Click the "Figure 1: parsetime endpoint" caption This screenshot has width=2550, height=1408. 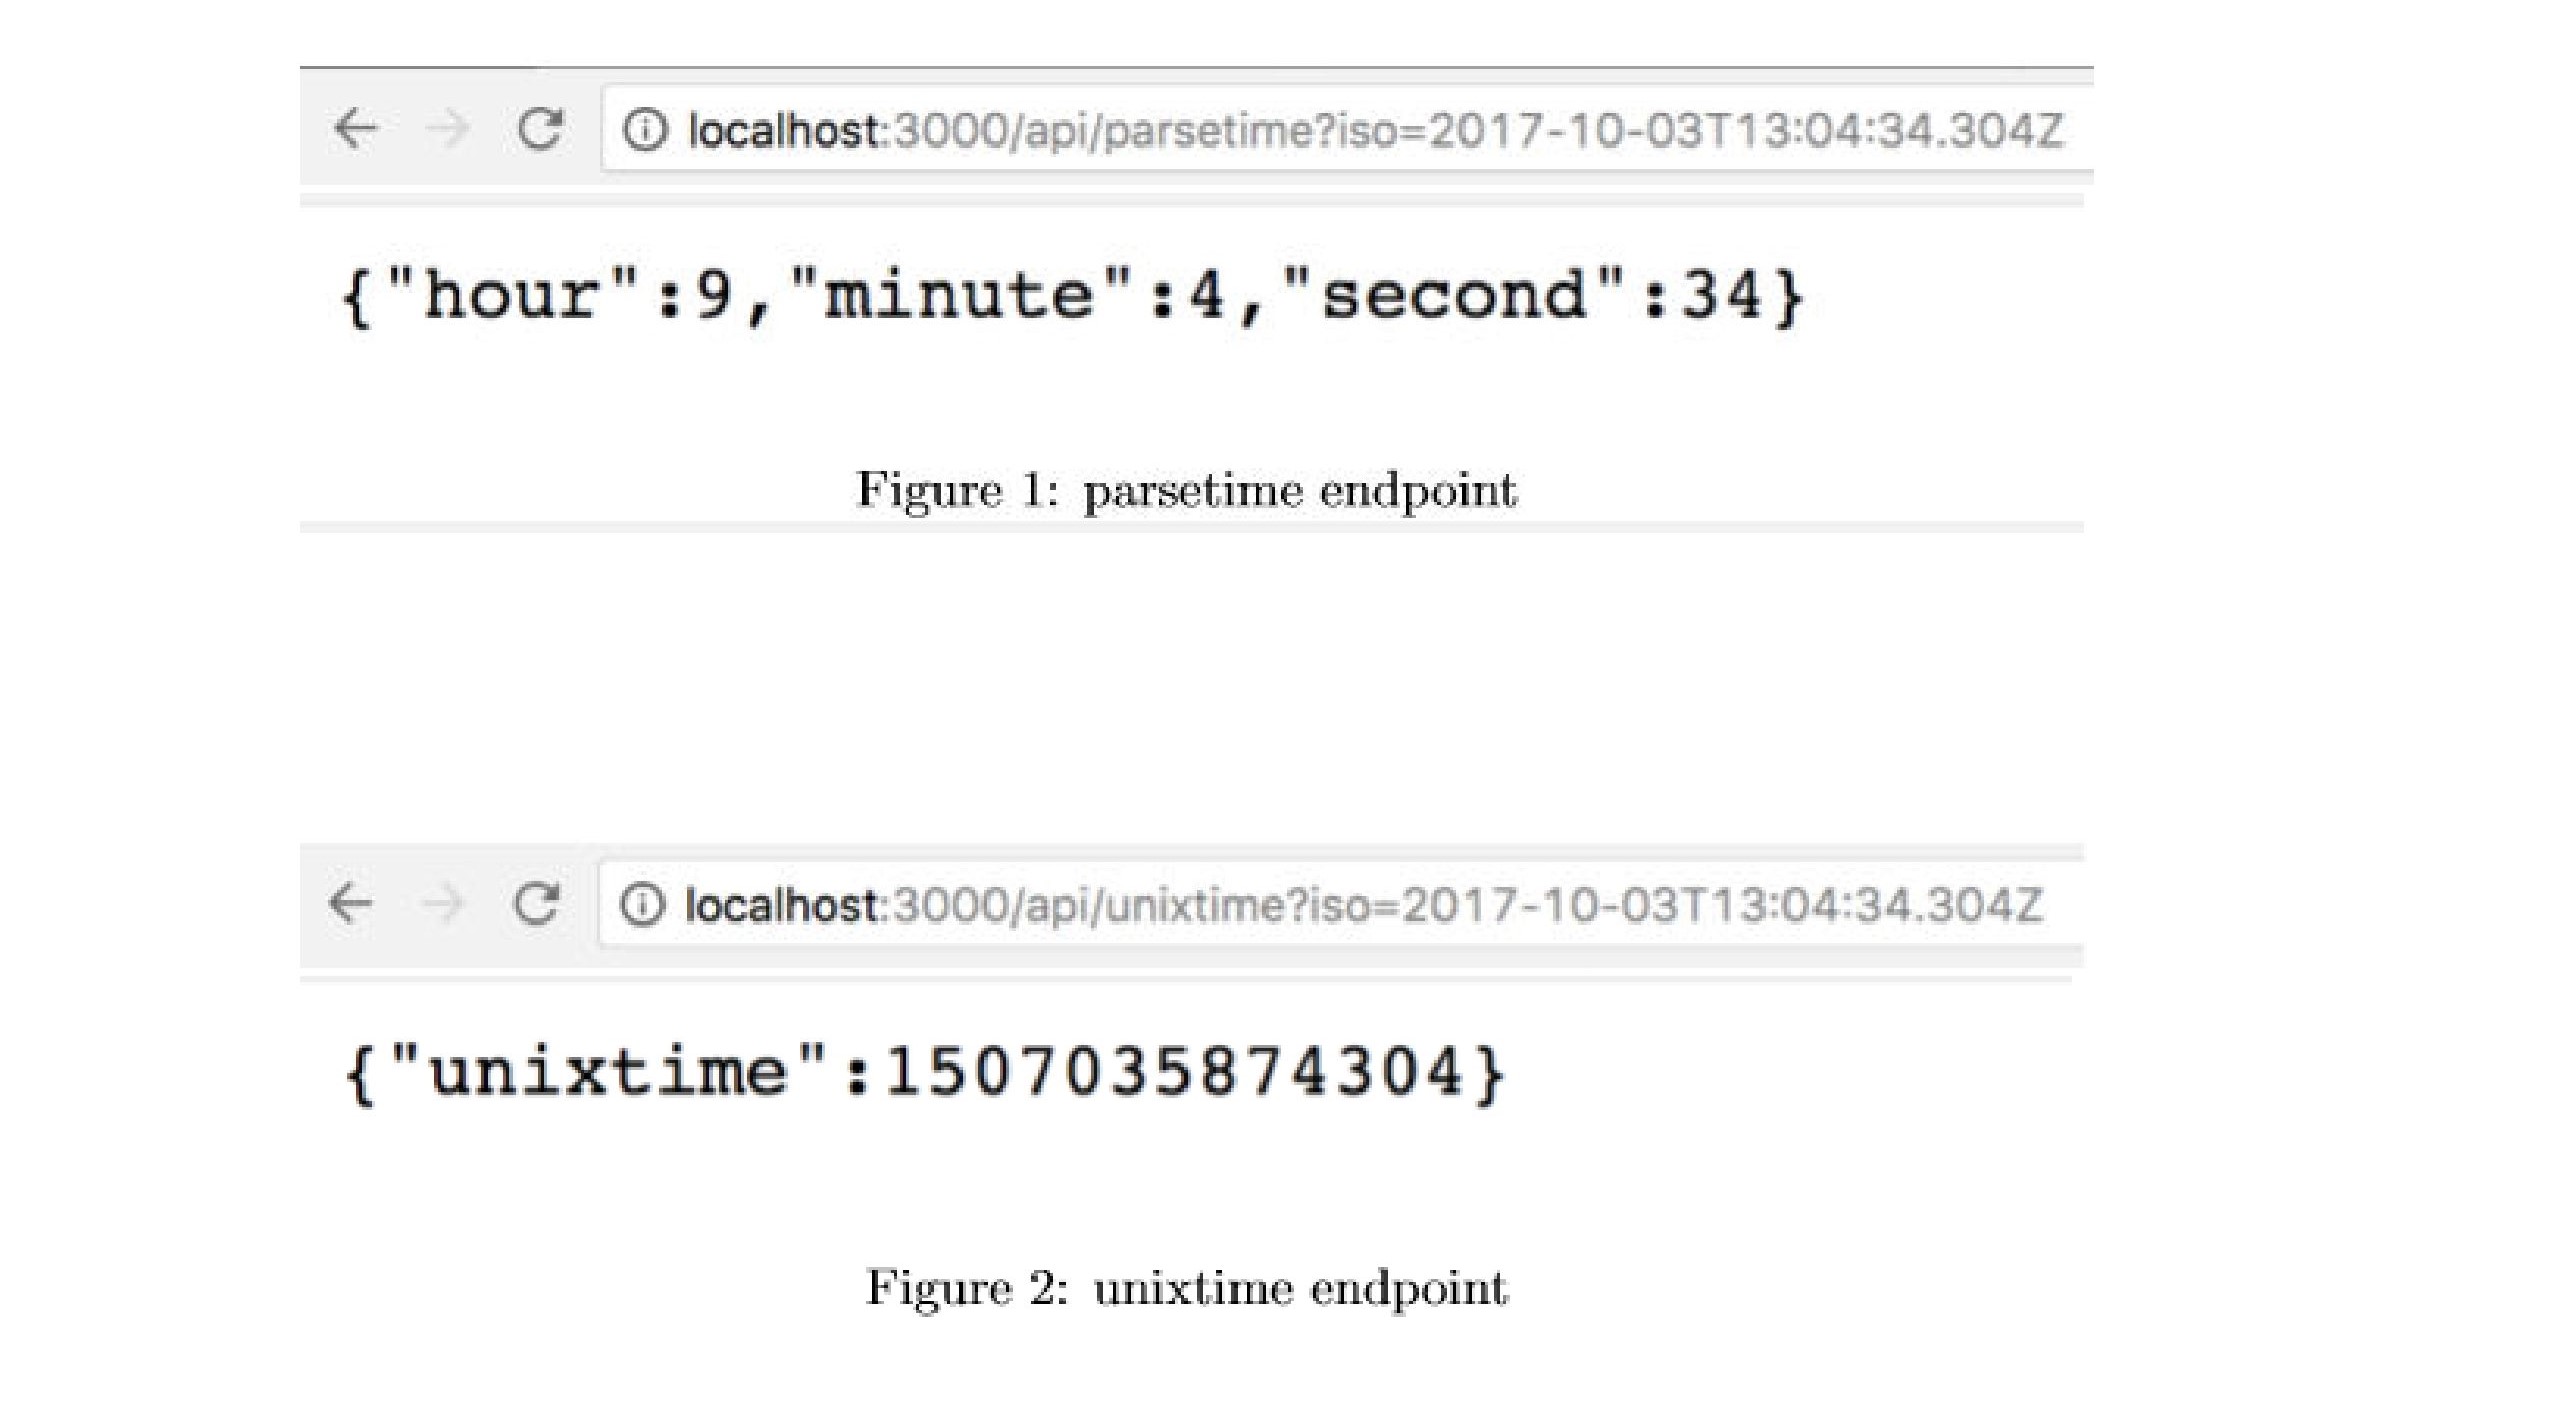[x=1186, y=491]
